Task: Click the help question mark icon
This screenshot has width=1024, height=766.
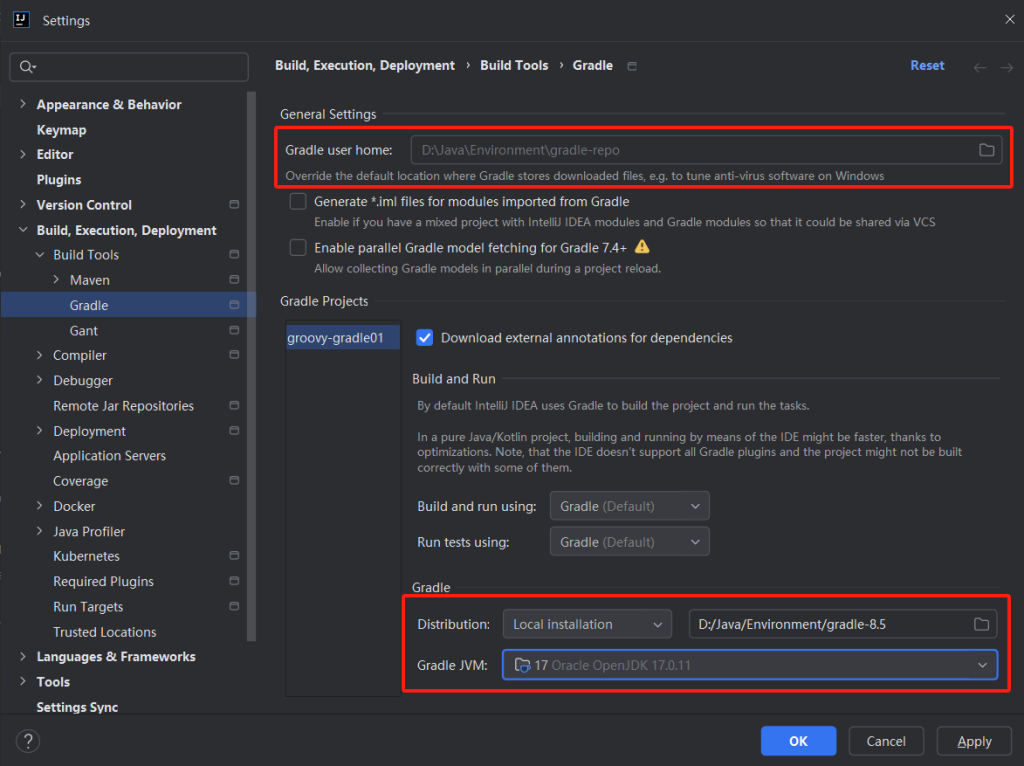Action: point(28,741)
